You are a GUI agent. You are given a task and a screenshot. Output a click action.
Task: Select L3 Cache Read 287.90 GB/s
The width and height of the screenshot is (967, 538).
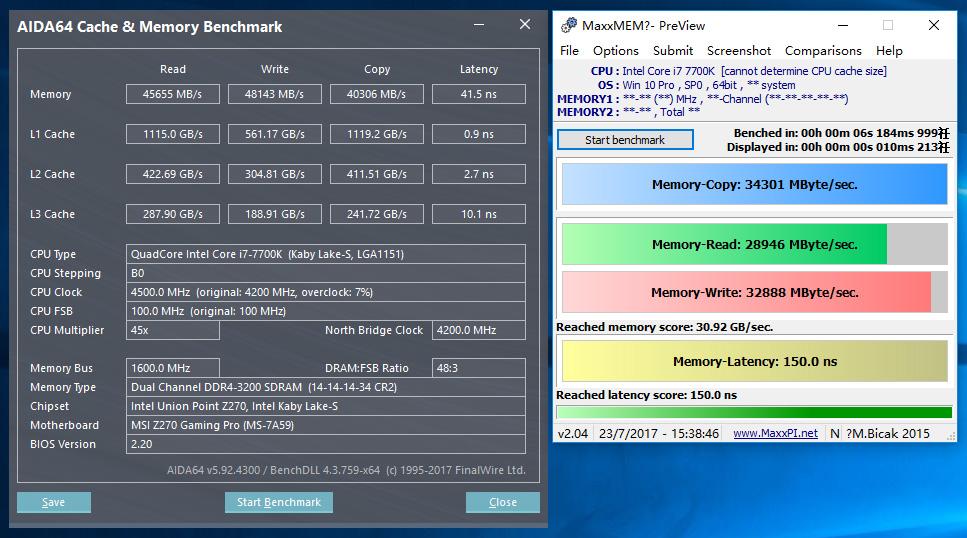tap(173, 214)
